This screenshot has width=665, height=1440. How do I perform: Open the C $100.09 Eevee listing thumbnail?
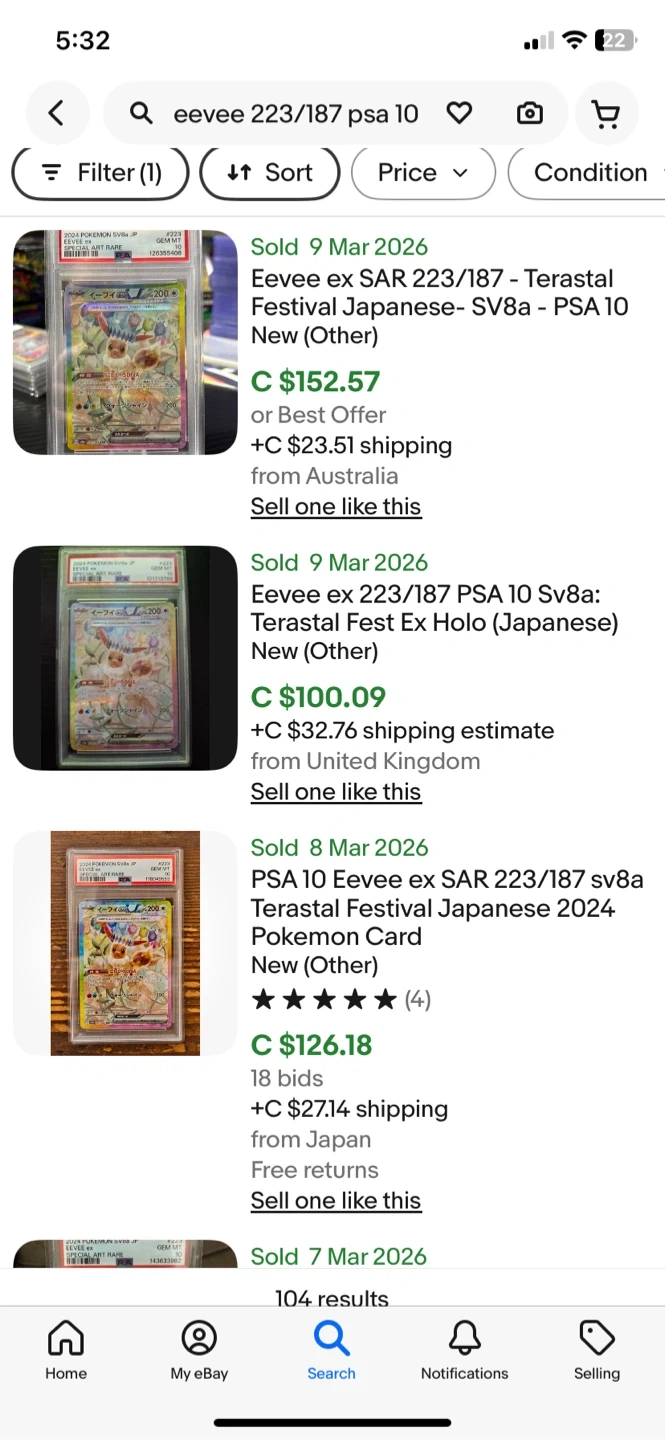[x=125, y=658]
